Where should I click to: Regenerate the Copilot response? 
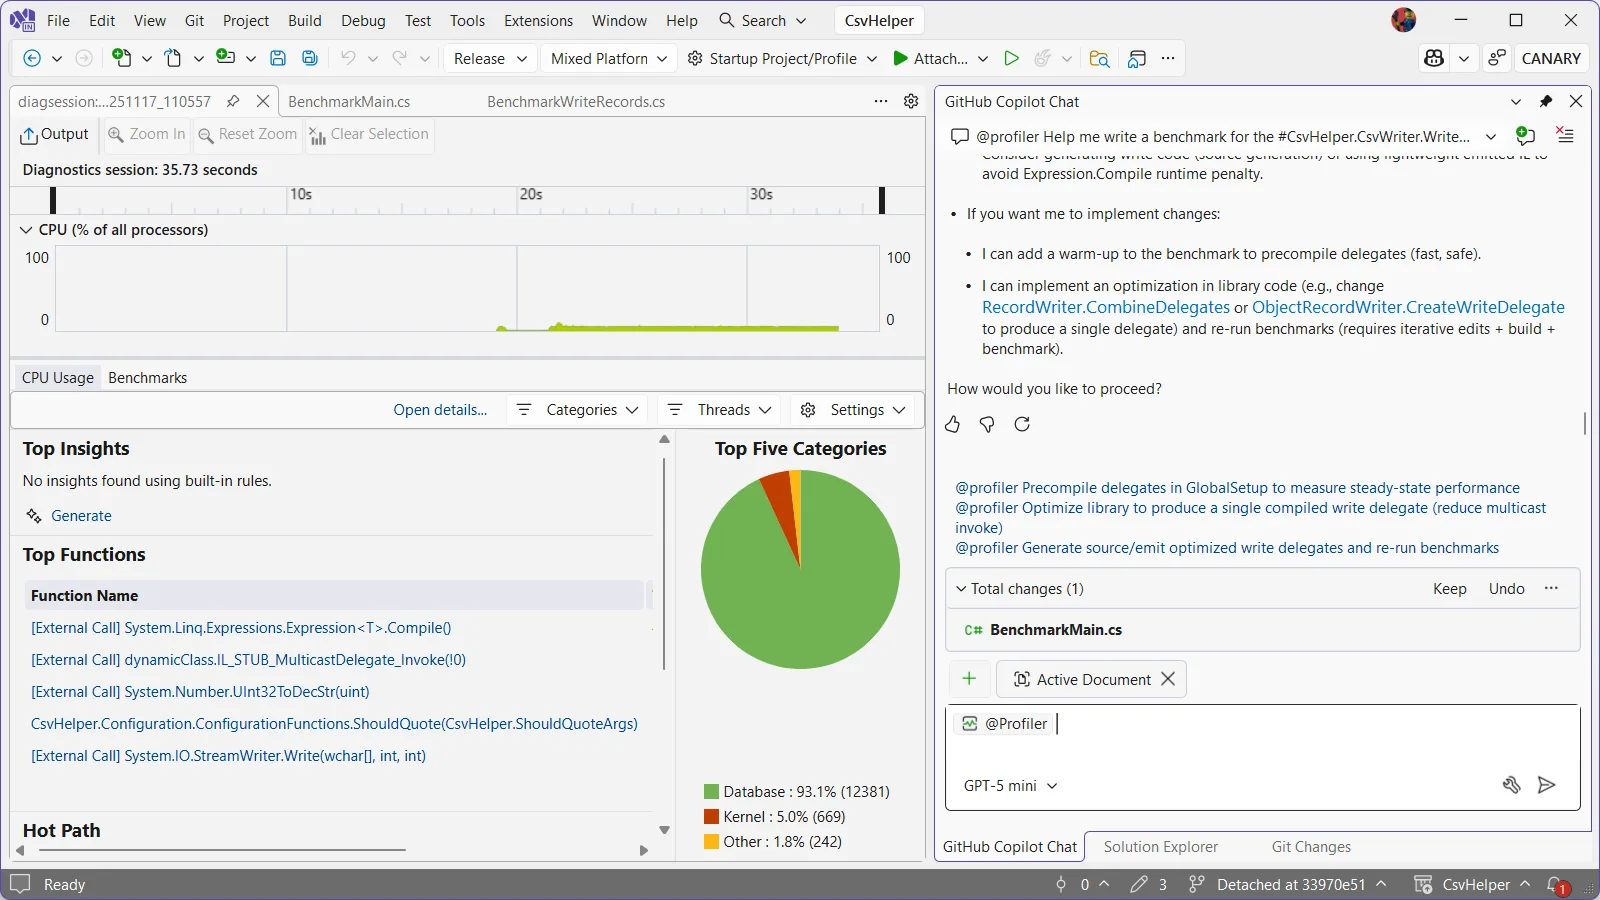[x=1022, y=424]
